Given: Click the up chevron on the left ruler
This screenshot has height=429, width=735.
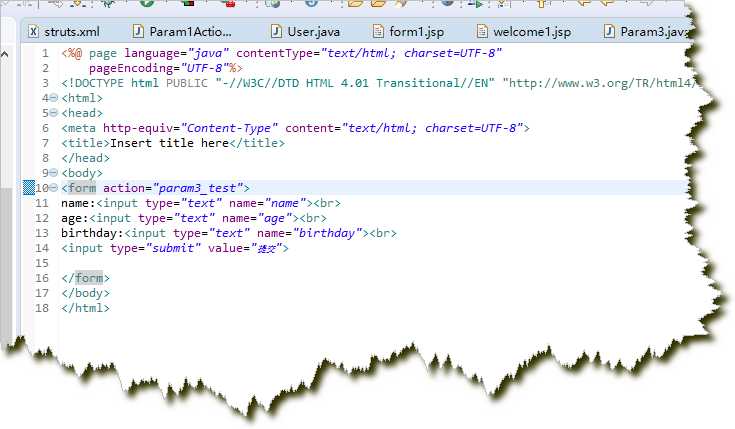Looking at the screenshot, I should tap(5, 54).
